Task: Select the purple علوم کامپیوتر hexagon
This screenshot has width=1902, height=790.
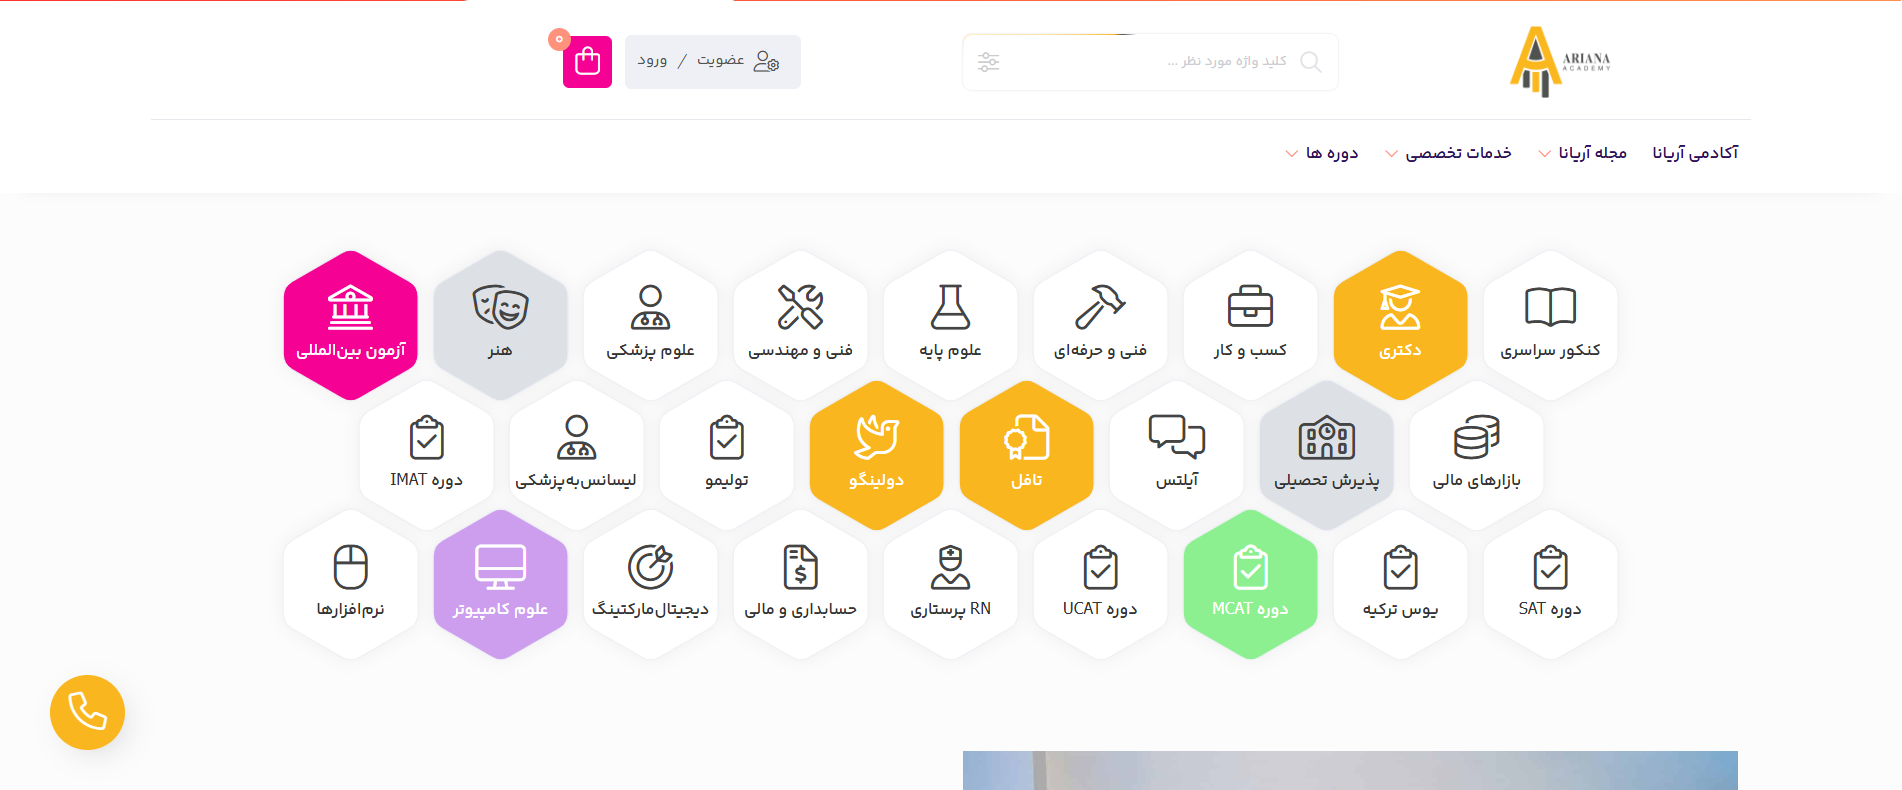Action: (x=500, y=584)
